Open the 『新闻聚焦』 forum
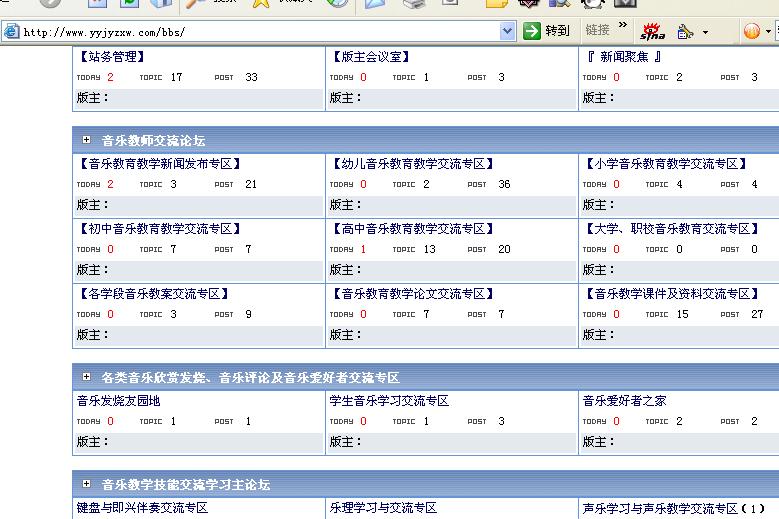779x519 pixels. (624, 57)
